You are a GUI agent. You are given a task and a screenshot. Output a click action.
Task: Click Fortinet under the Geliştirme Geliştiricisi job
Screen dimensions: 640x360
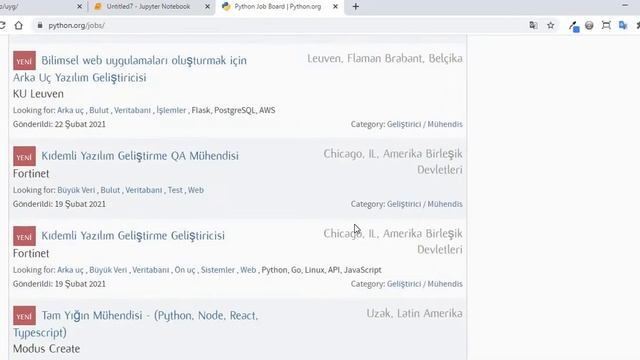click(31, 253)
